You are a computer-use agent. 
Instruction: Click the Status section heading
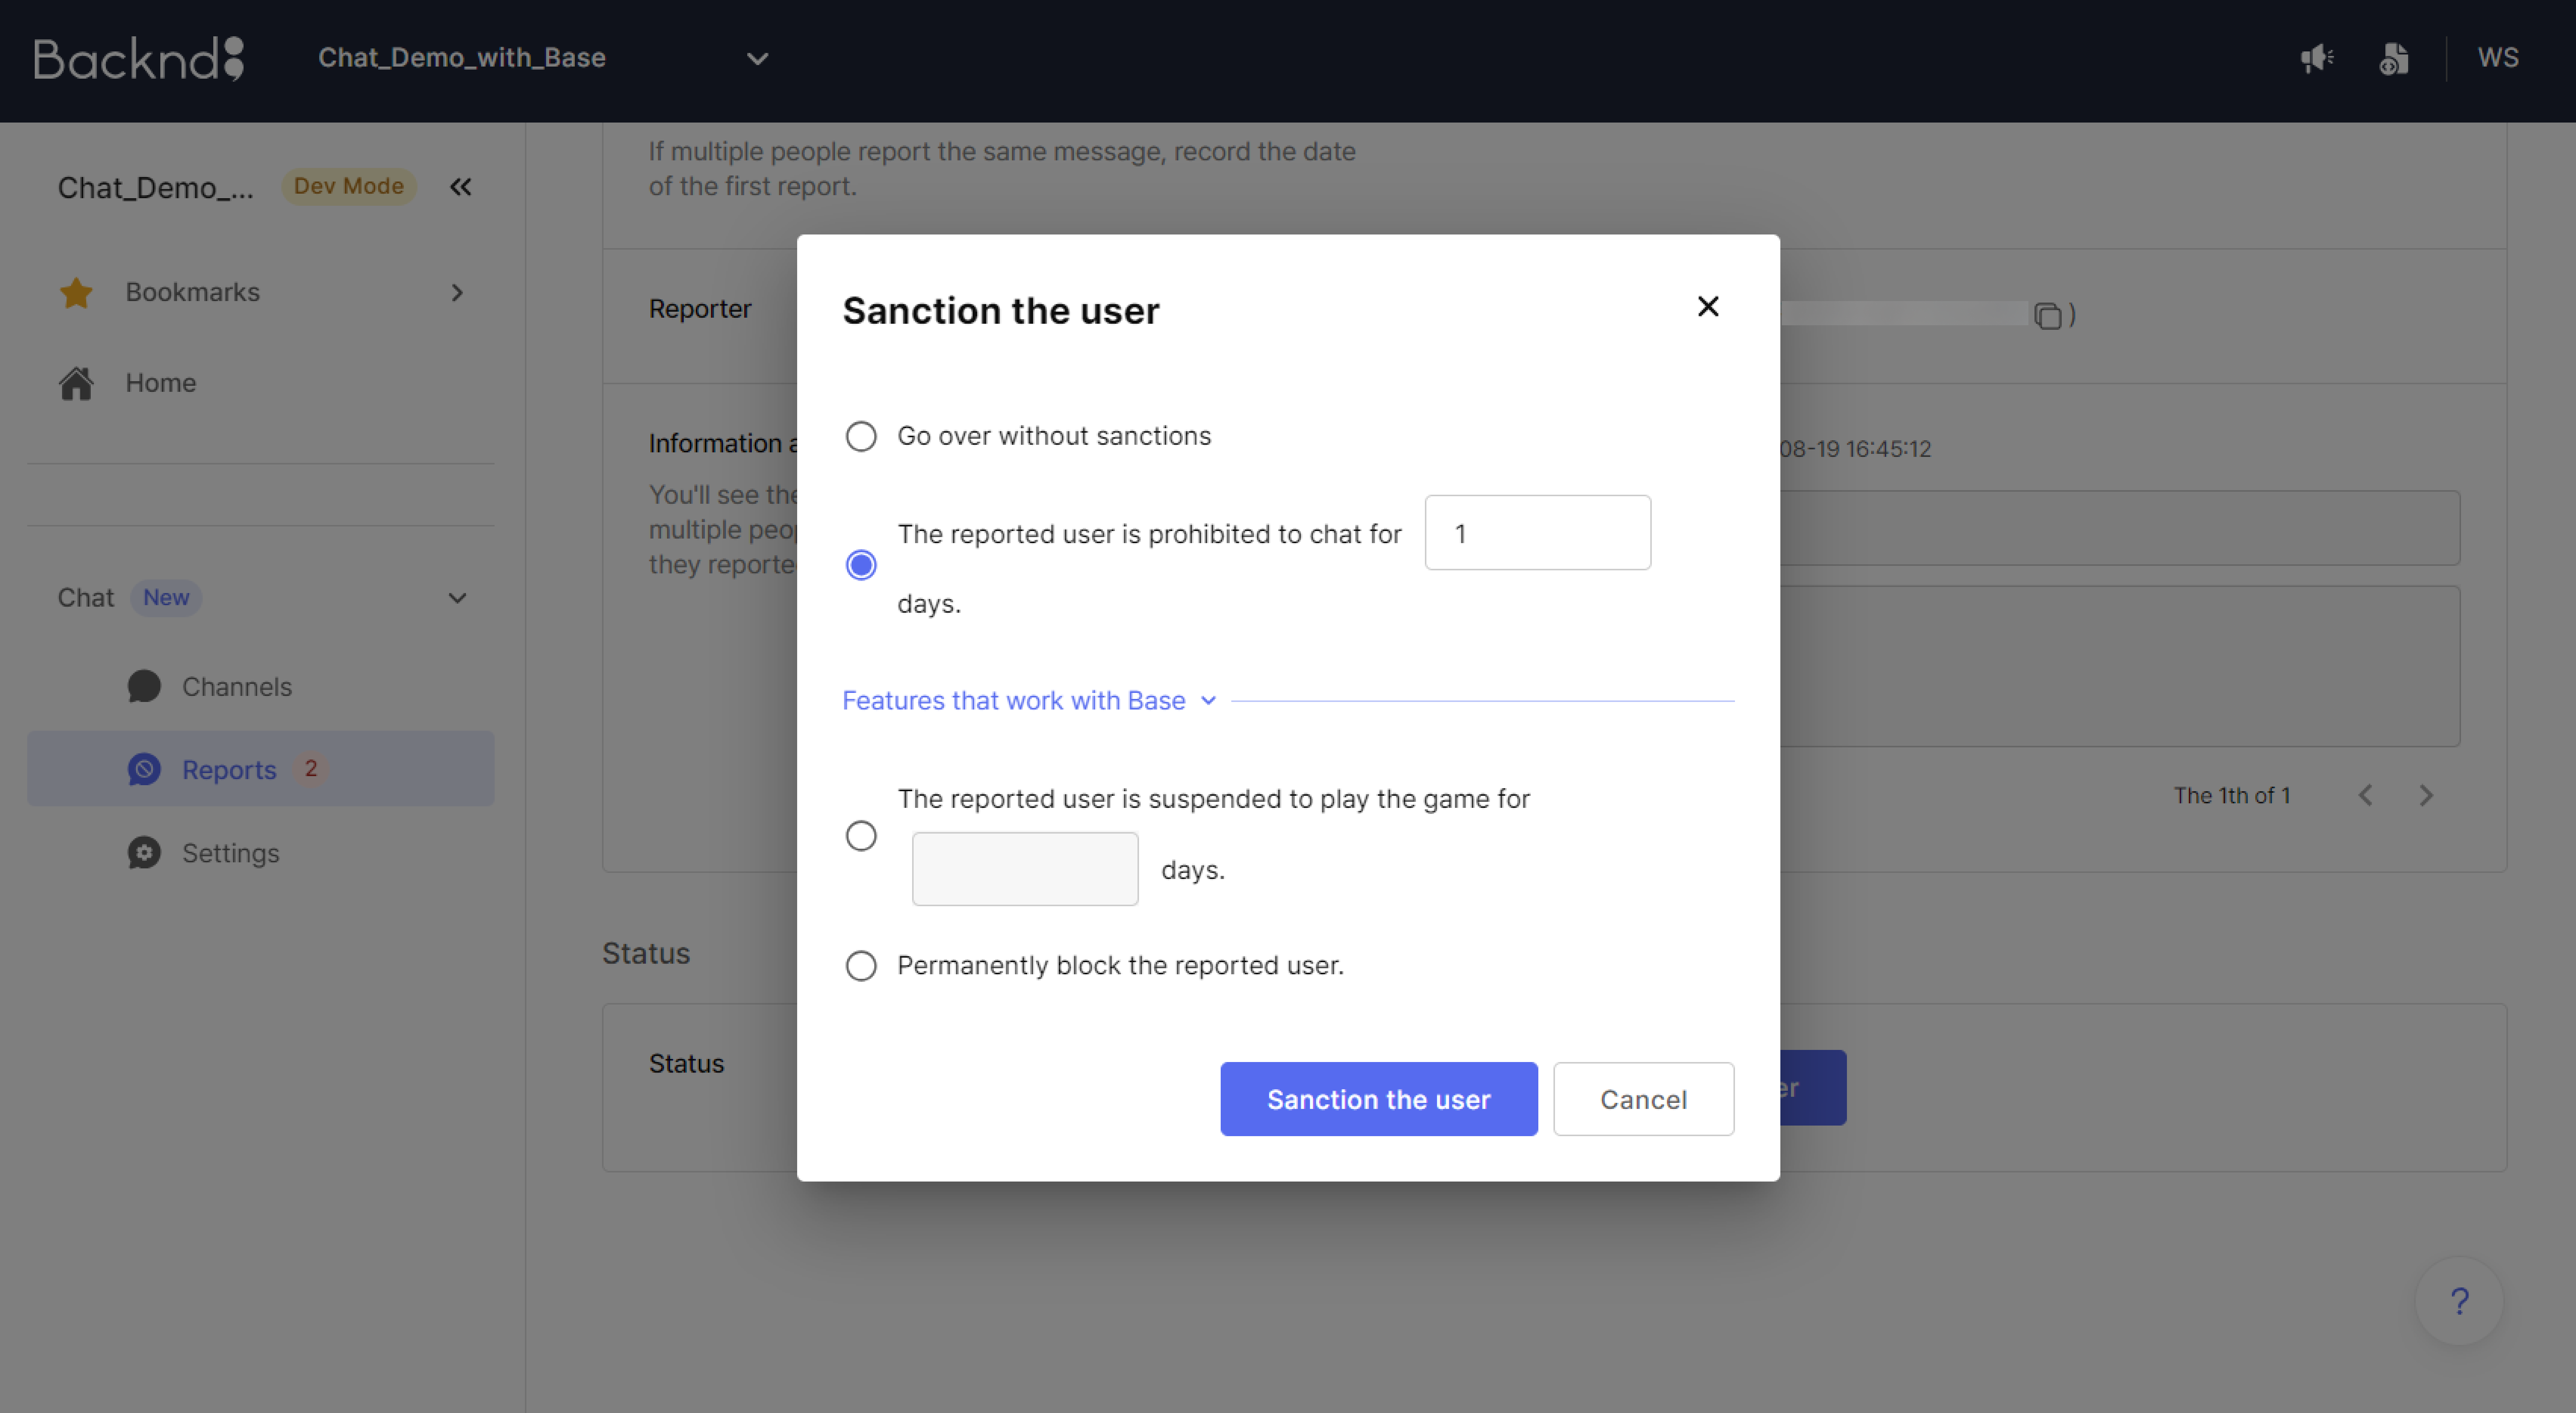(x=646, y=953)
